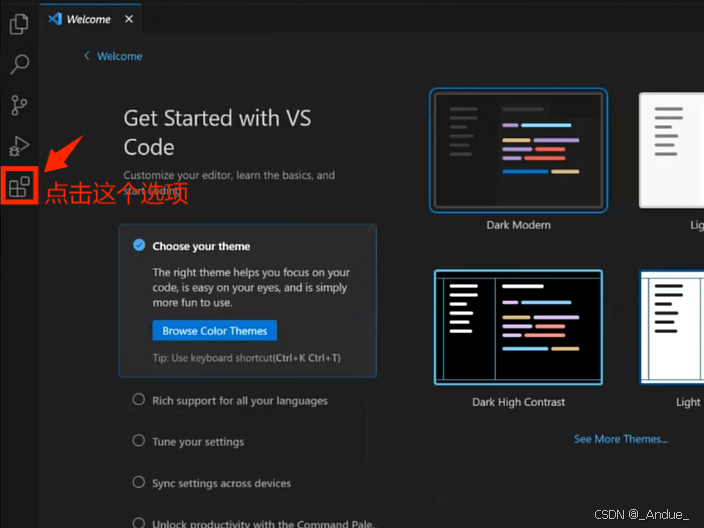The image size is (704, 528).
Task: Open See More Themes link
Action: (x=621, y=439)
